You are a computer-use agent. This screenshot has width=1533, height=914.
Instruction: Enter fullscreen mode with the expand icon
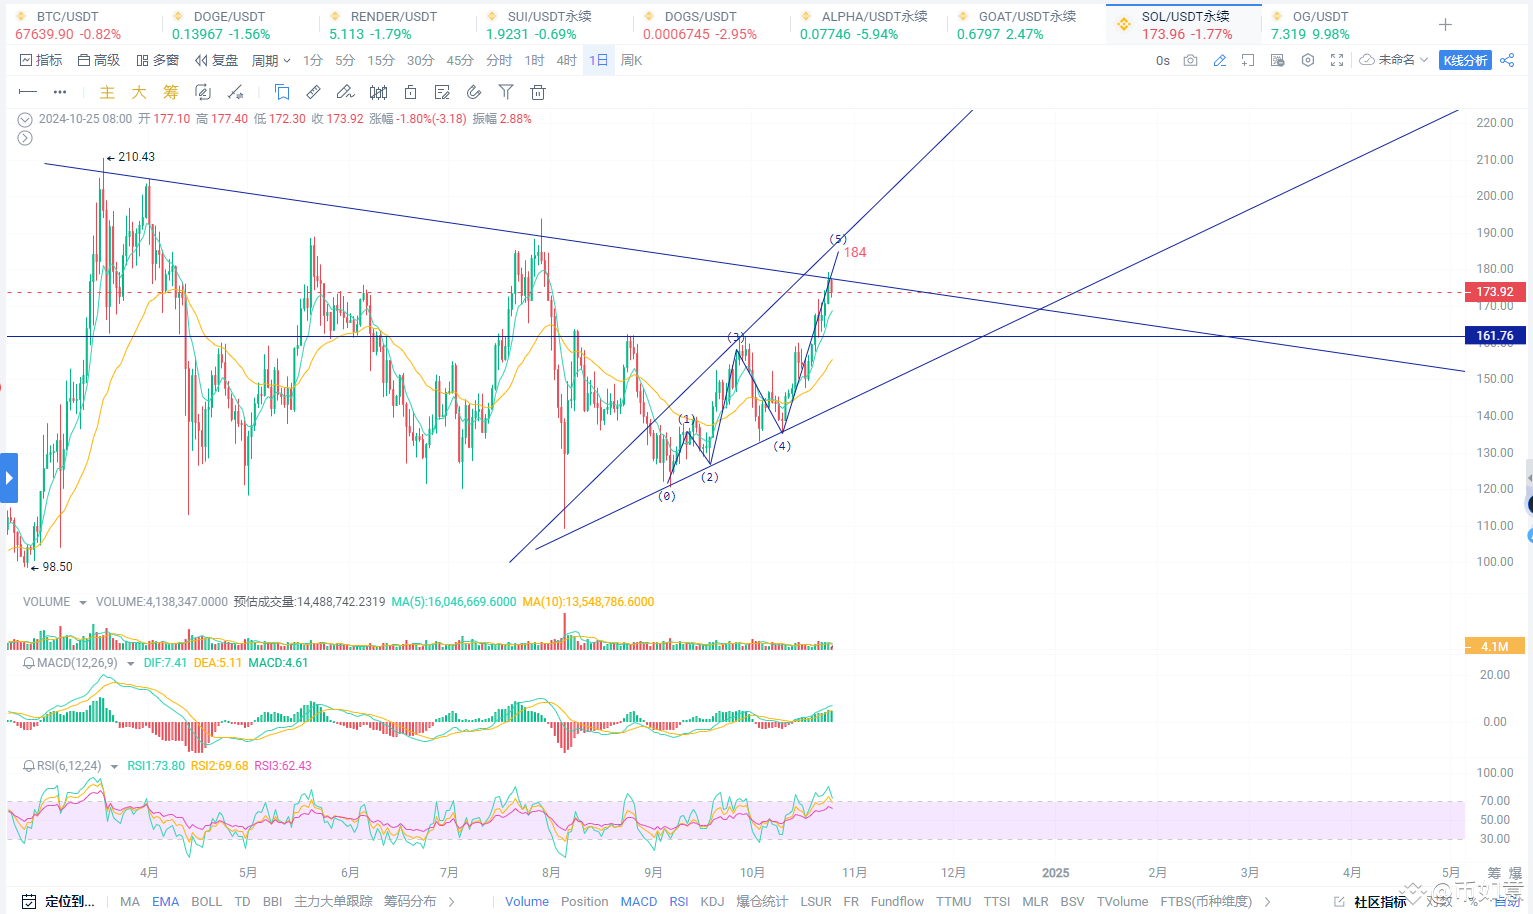pos(1337,60)
